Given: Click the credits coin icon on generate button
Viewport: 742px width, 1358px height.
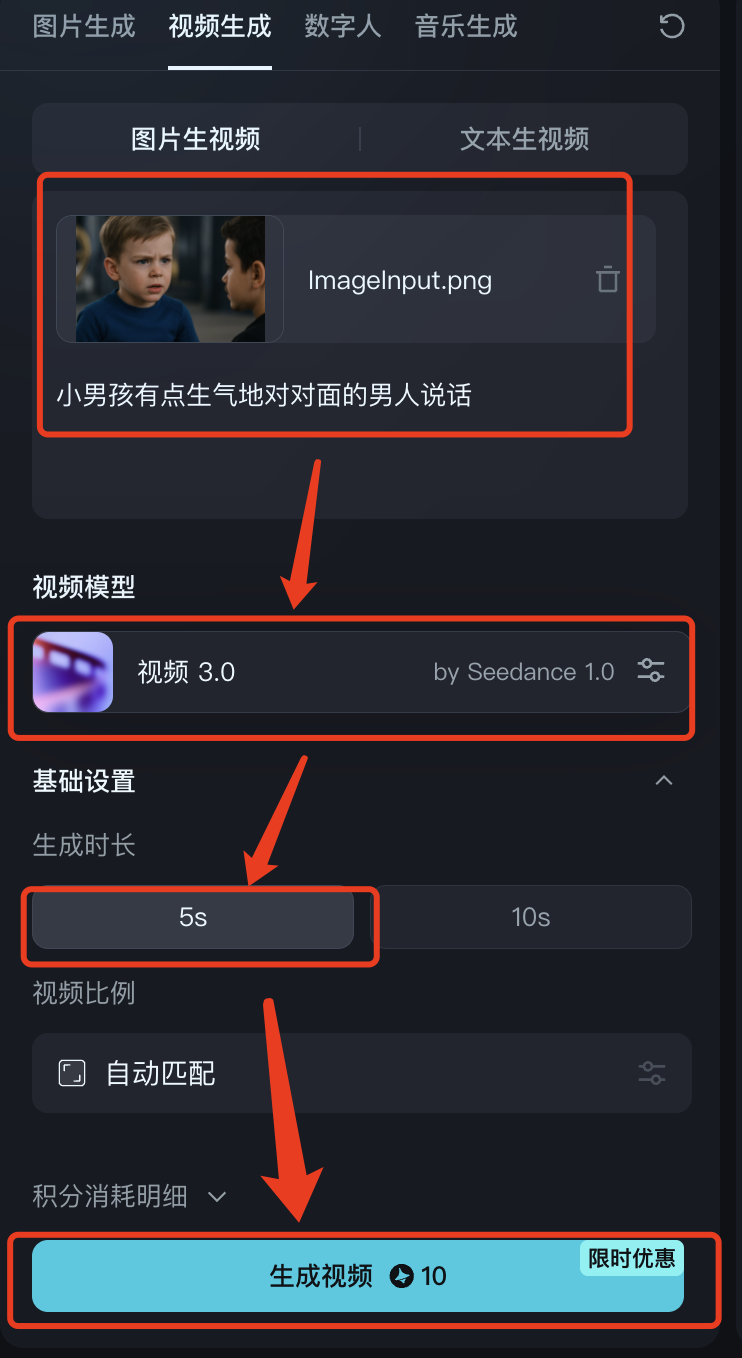Looking at the screenshot, I should tap(402, 1276).
